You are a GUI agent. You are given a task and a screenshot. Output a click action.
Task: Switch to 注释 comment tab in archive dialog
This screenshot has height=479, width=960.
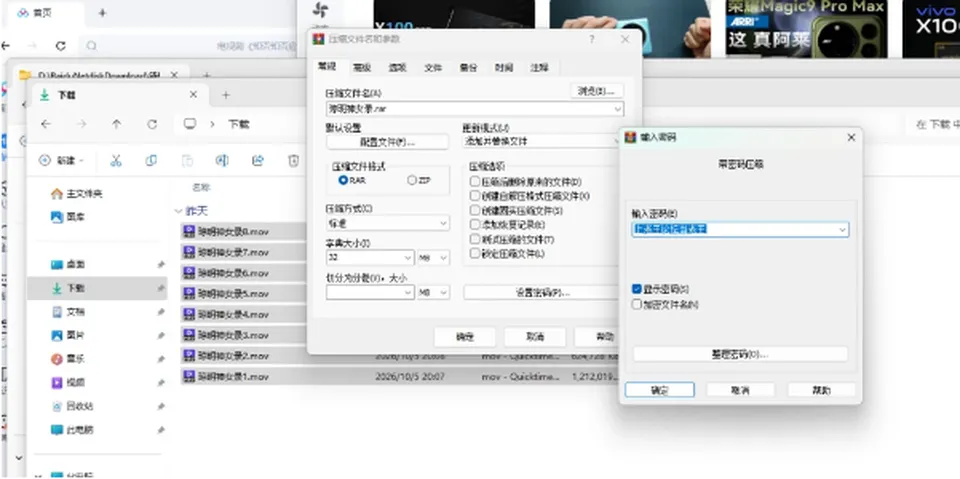click(539, 68)
